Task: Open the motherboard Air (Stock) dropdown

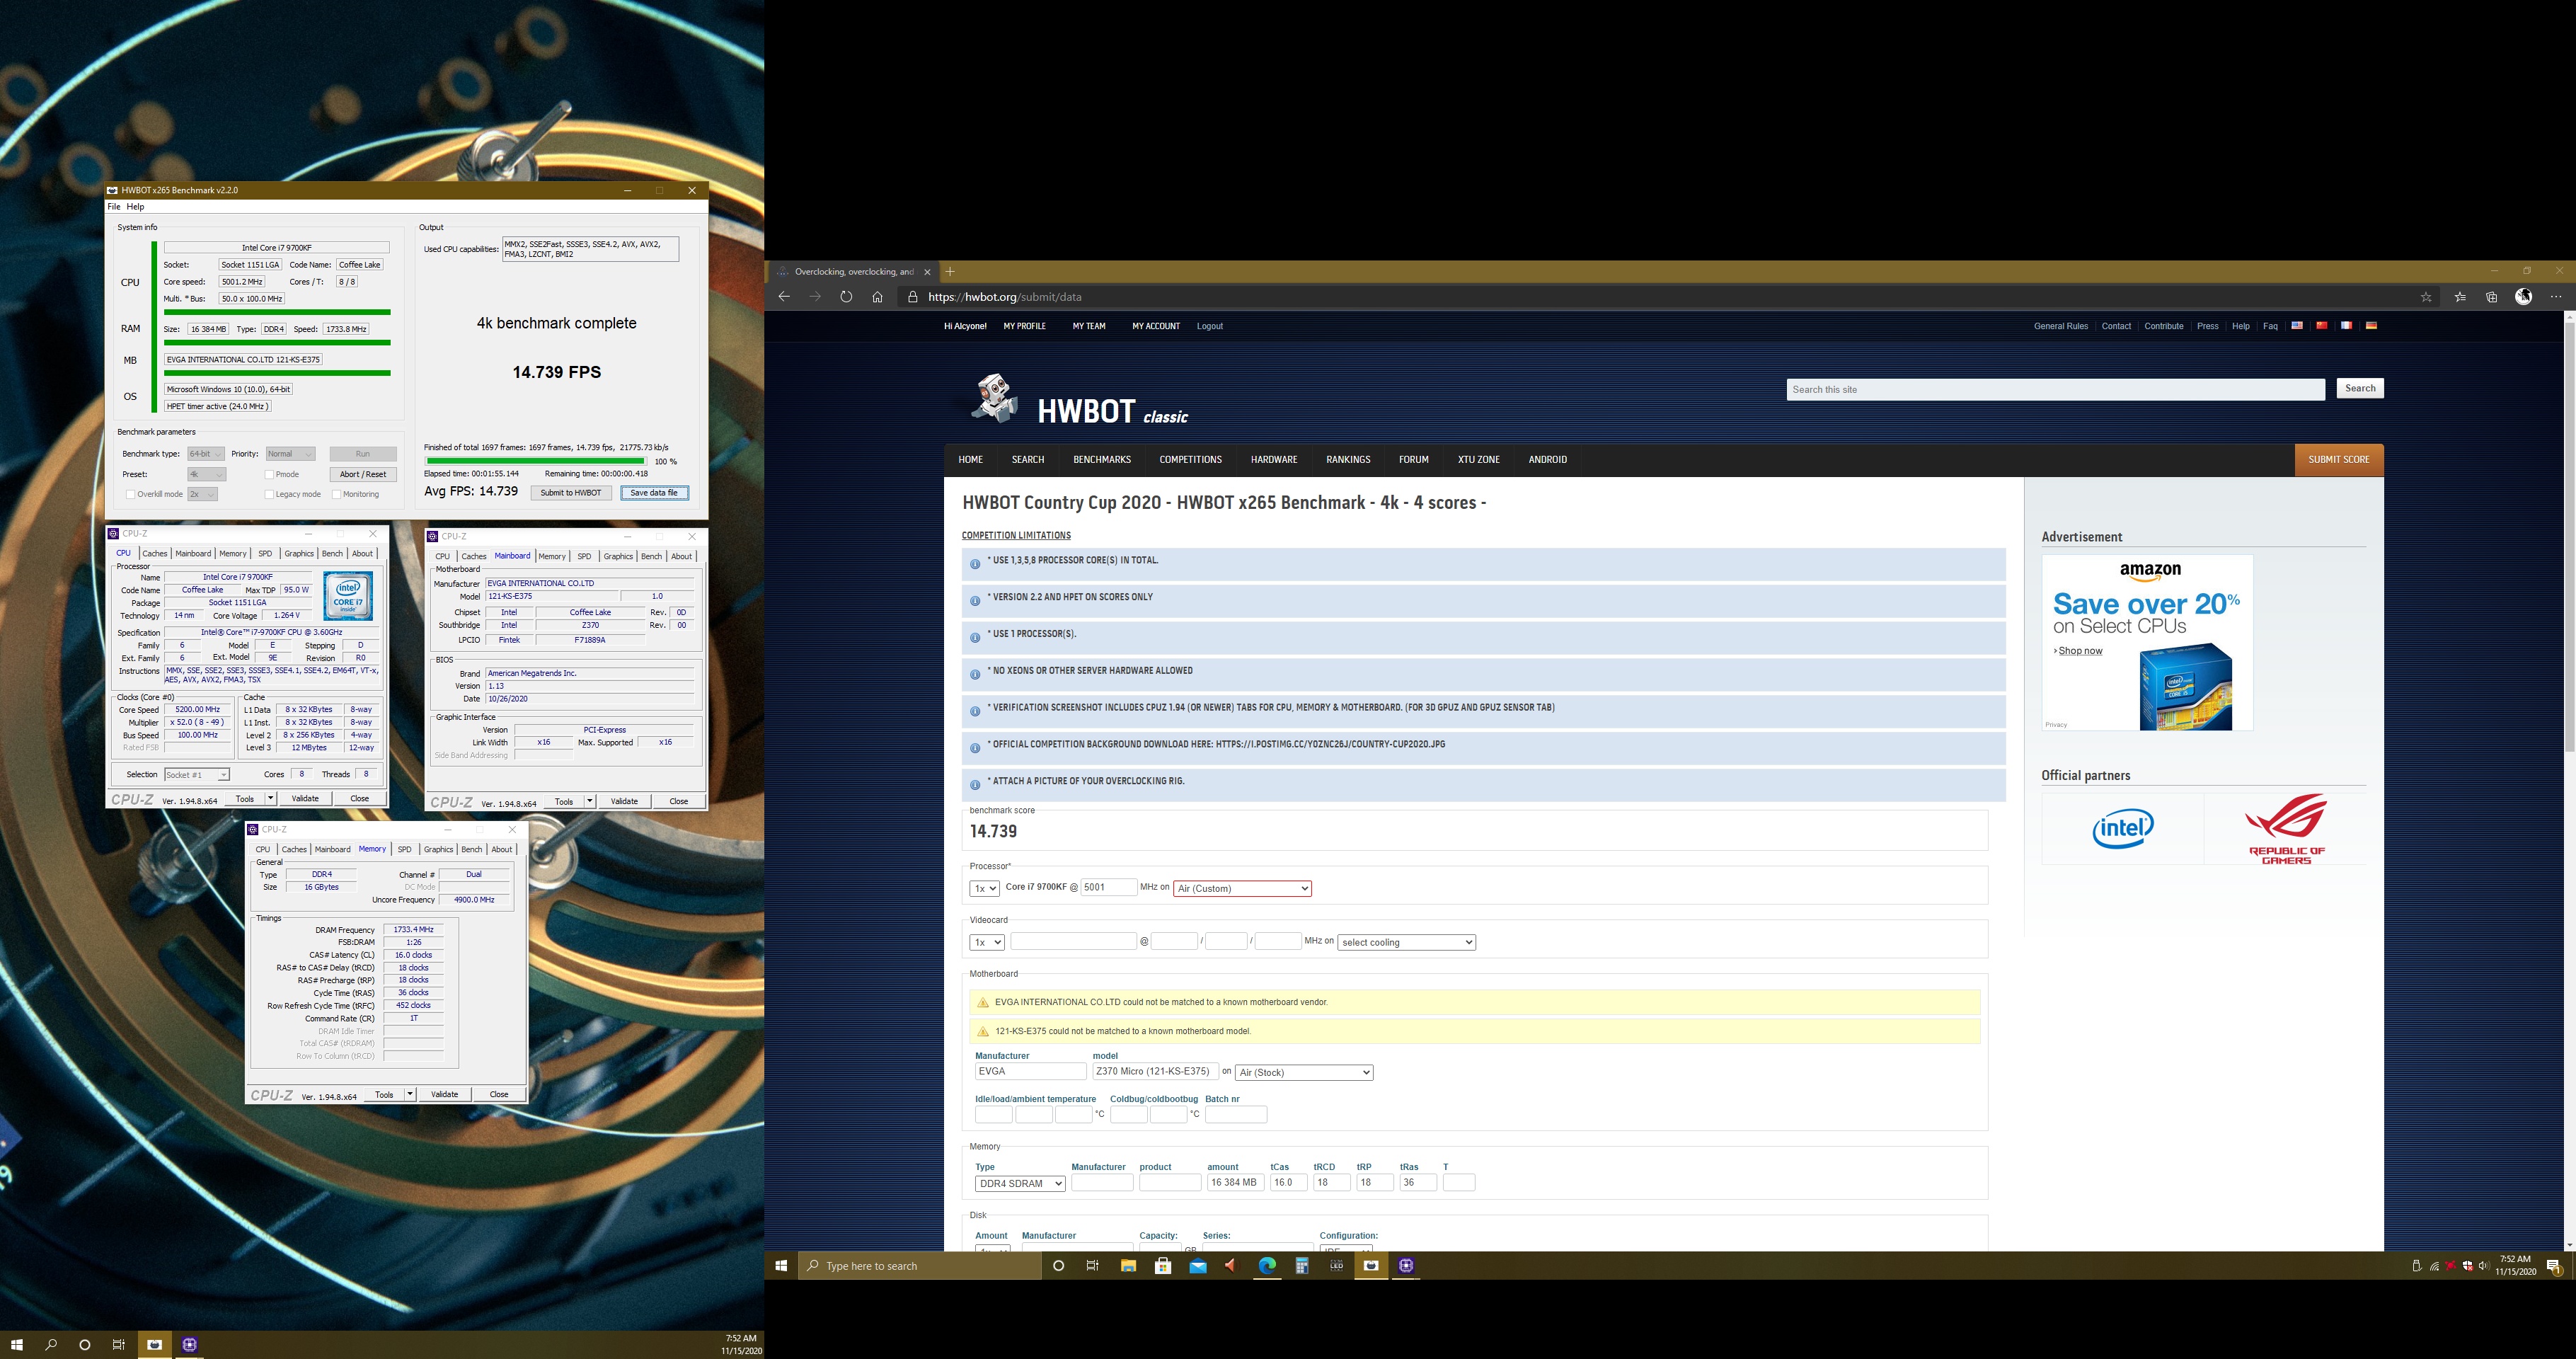Action: tap(1304, 1072)
